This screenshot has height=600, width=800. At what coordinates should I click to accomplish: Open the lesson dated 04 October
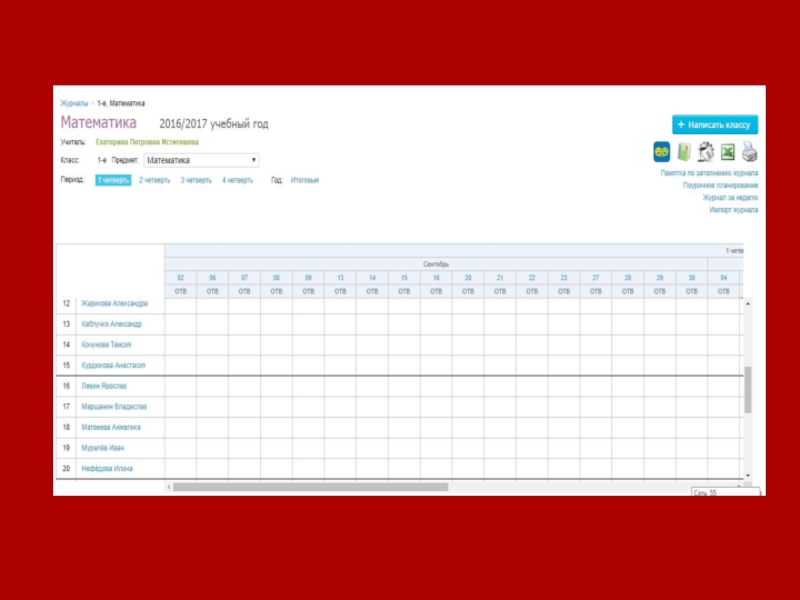723,278
